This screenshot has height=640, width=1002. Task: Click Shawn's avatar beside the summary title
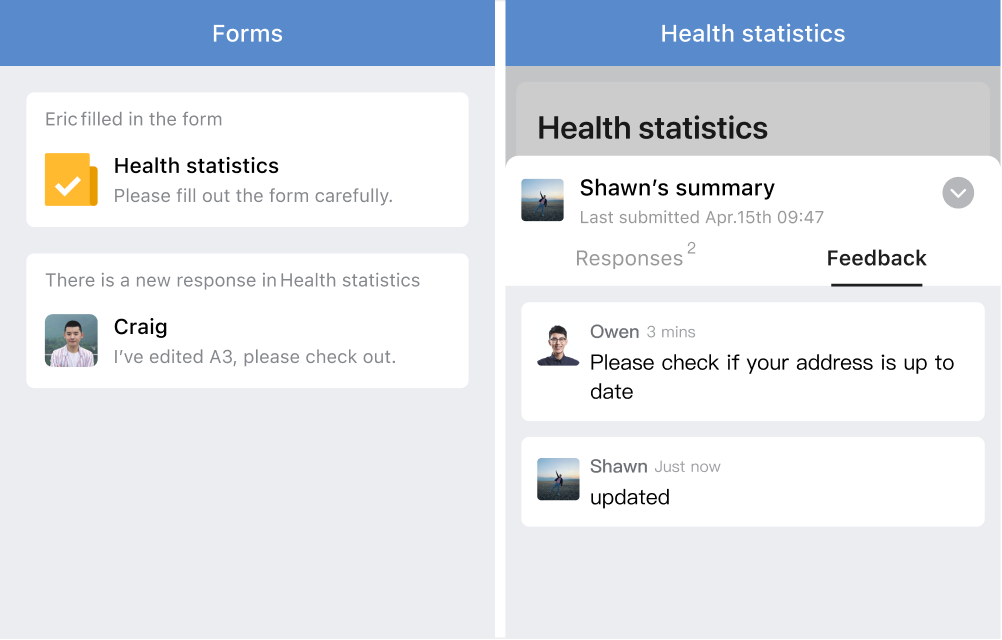click(542, 200)
